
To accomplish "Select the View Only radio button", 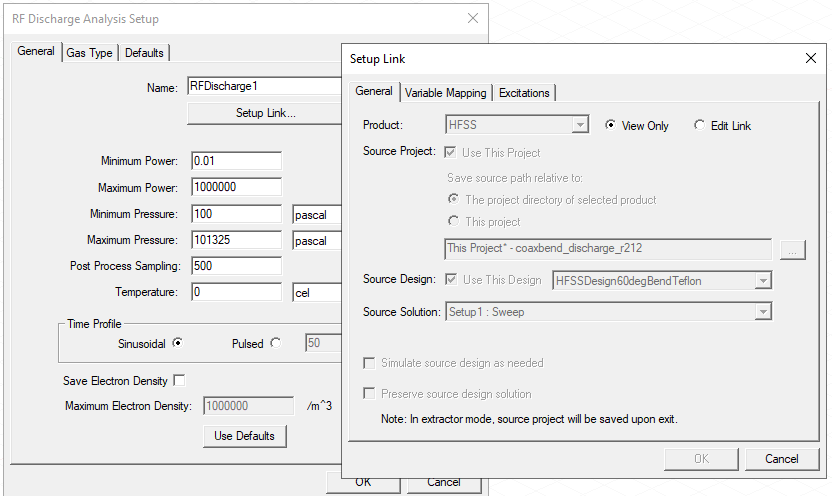I will (610, 125).
